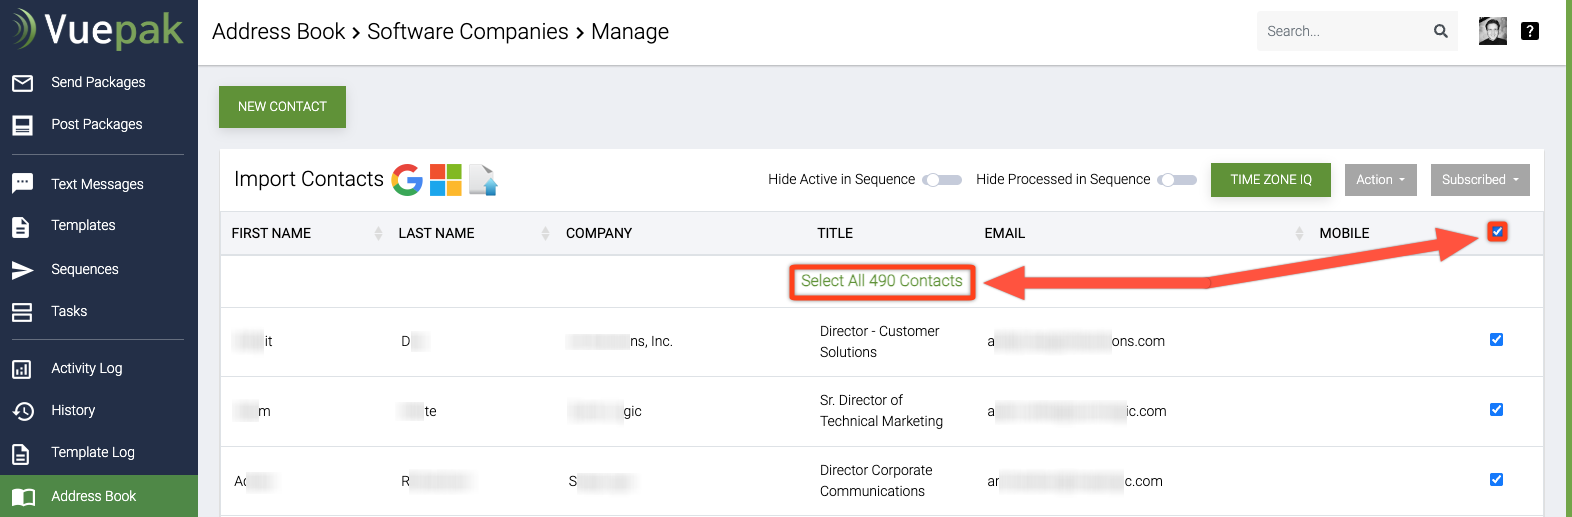Viewport: 1572px width, 517px height.
Task: Click the Director - Customer Solutions title cell
Action: [x=880, y=342]
